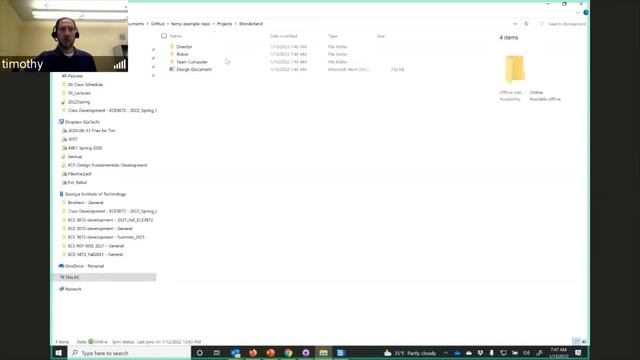This screenshot has height=360, width=640.
Task: Click the volume icon in system tray
Action: tap(527, 353)
